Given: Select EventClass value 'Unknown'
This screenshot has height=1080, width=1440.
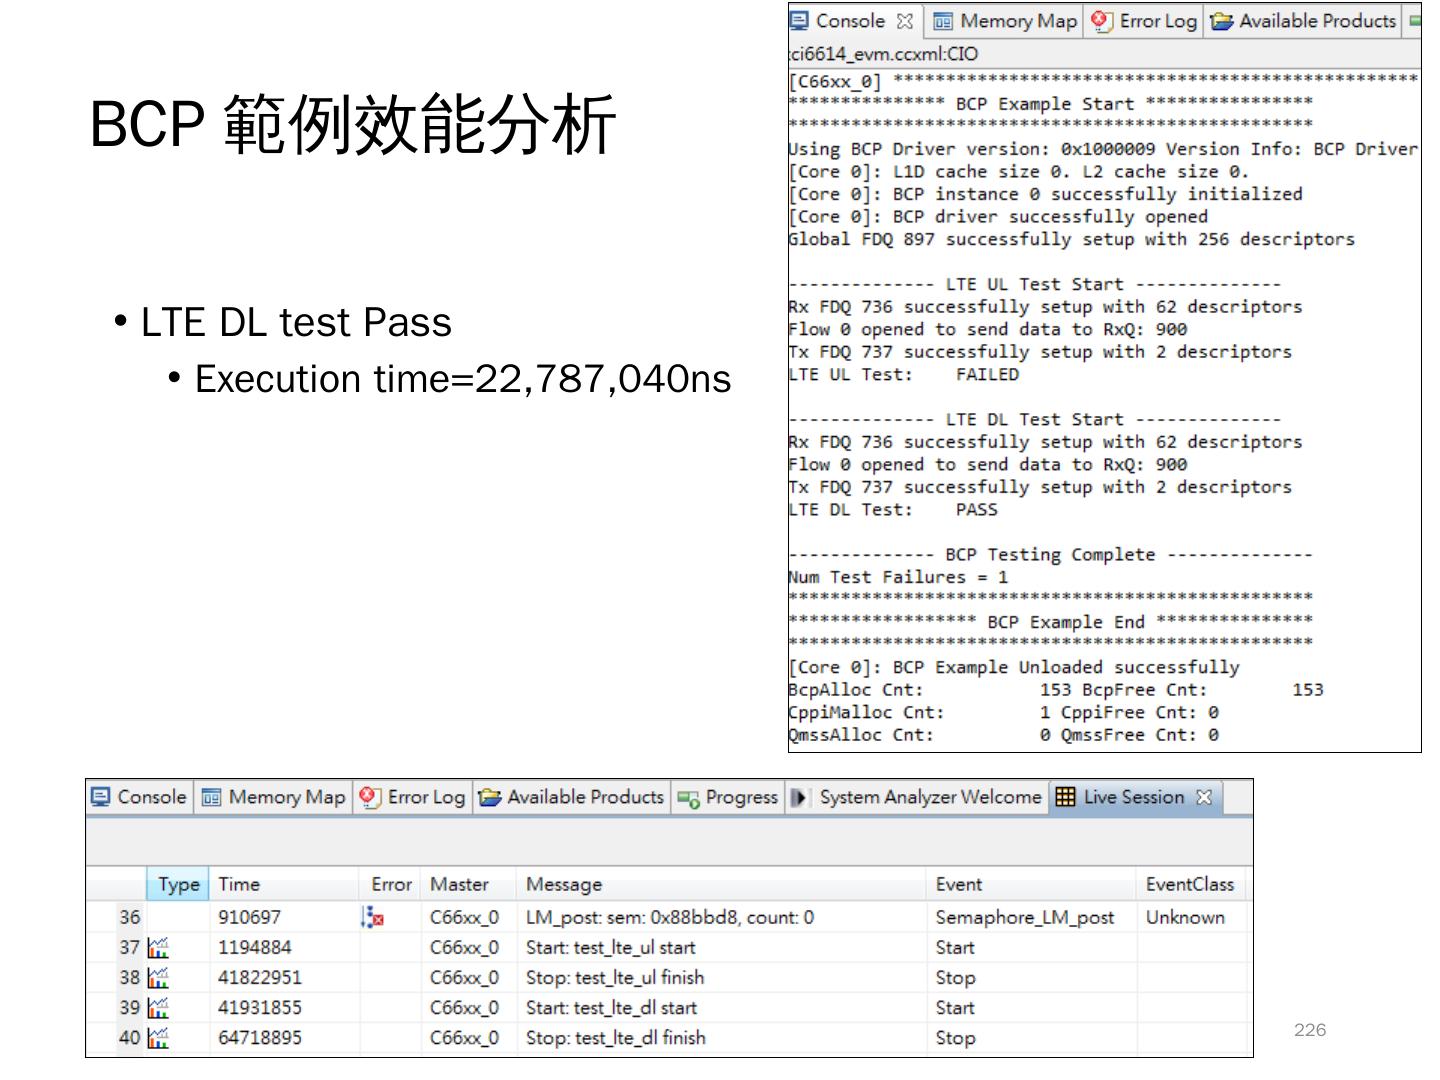Looking at the screenshot, I should click(x=1185, y=917).
